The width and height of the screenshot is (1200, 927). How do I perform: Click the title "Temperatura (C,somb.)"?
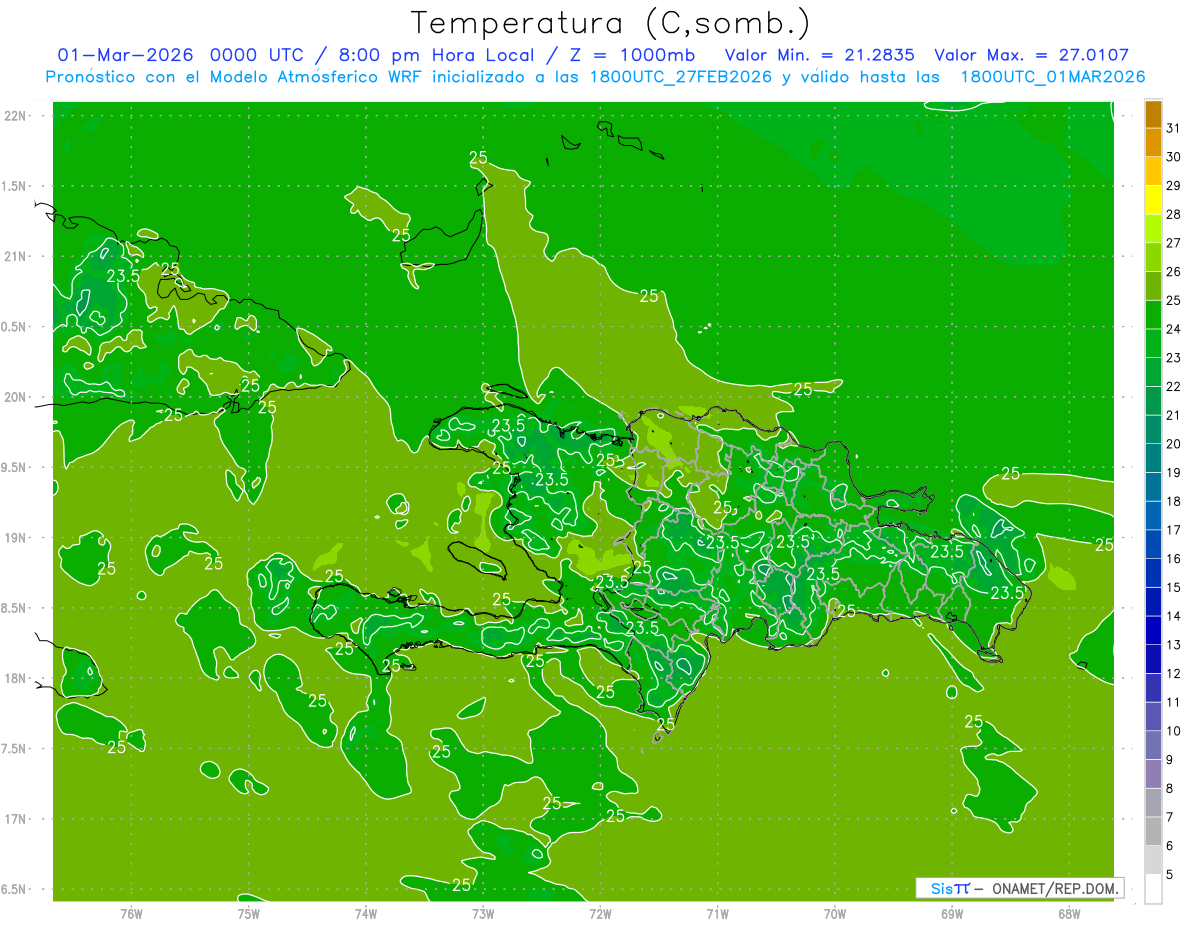[x=610, y=22]
